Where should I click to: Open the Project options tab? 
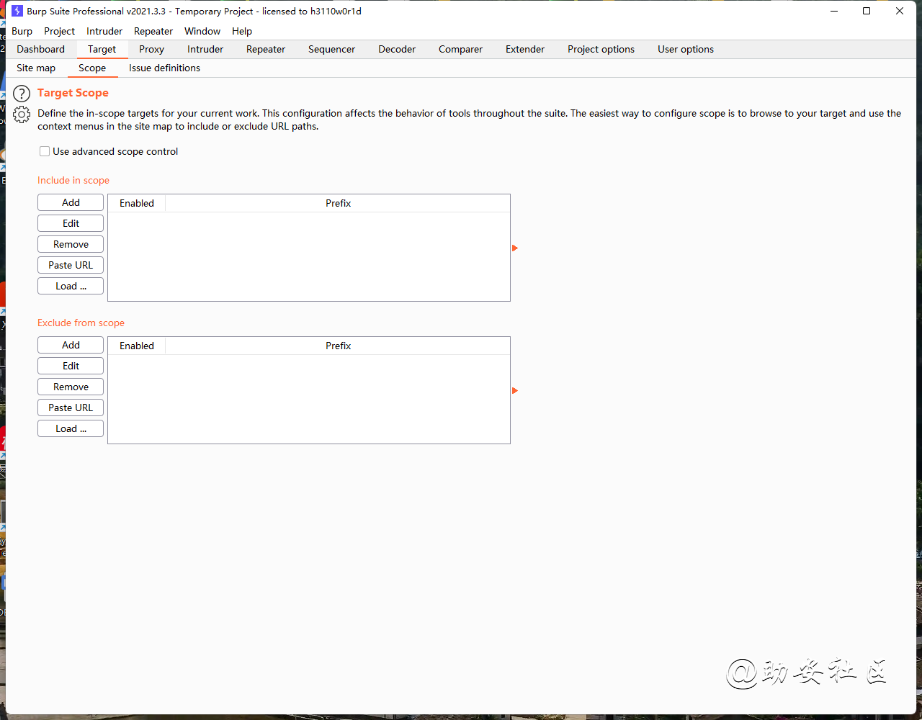(x=601, y=49)
